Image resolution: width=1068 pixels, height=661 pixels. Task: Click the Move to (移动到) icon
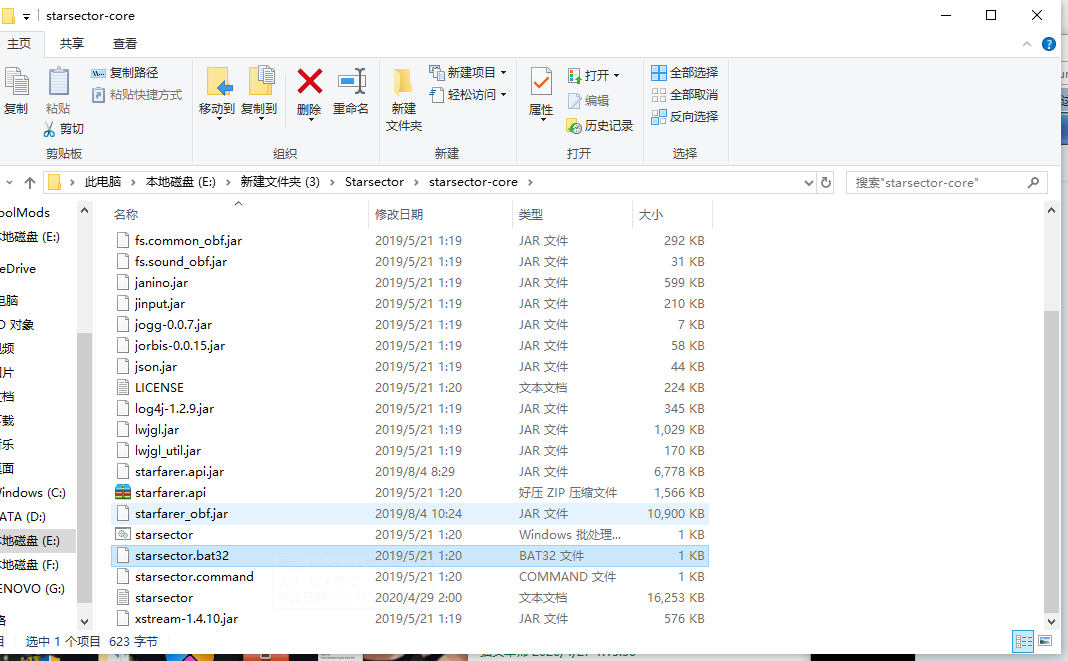[x=217, y=82]
